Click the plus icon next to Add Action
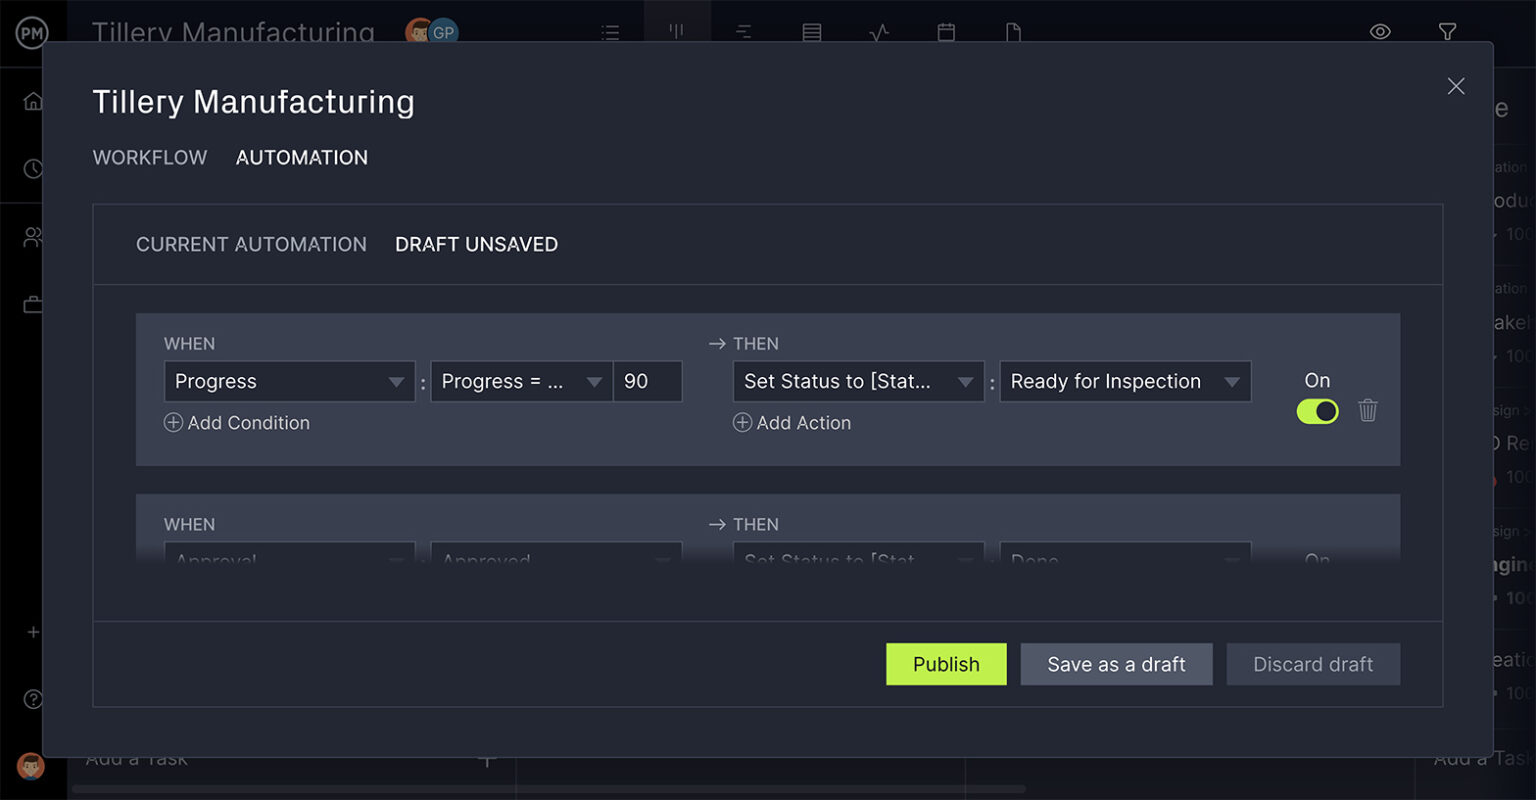The image size is (1536, 800). click(x=742, y=423)
